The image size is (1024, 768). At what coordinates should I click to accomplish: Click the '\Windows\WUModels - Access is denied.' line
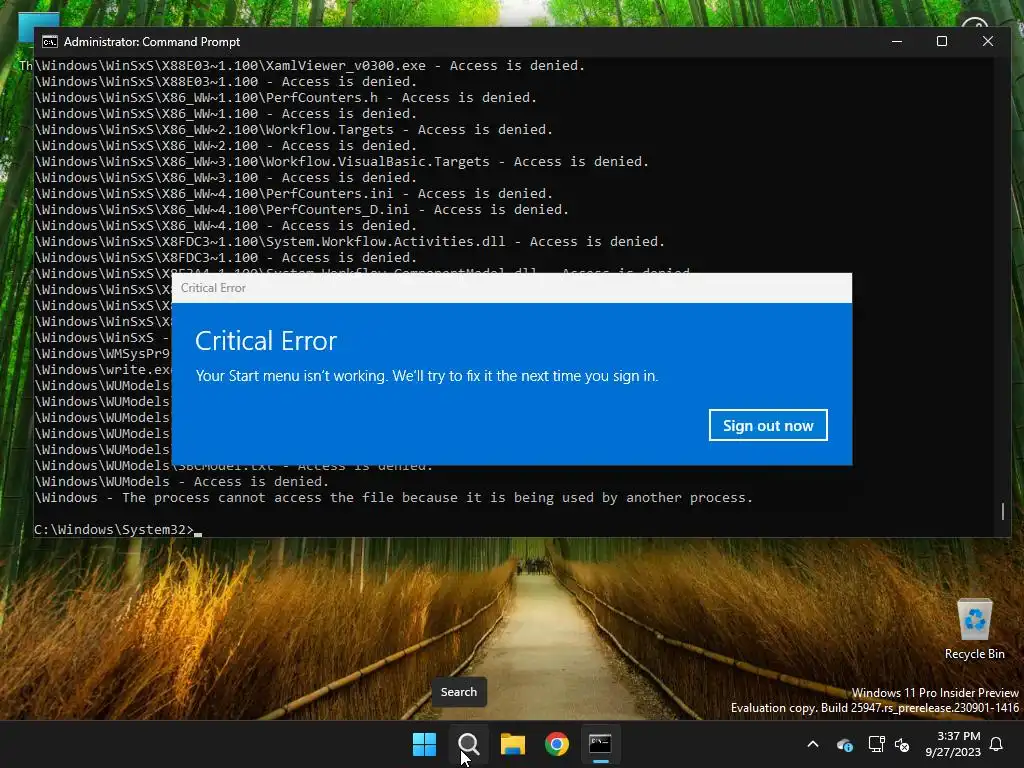(182, 481)
